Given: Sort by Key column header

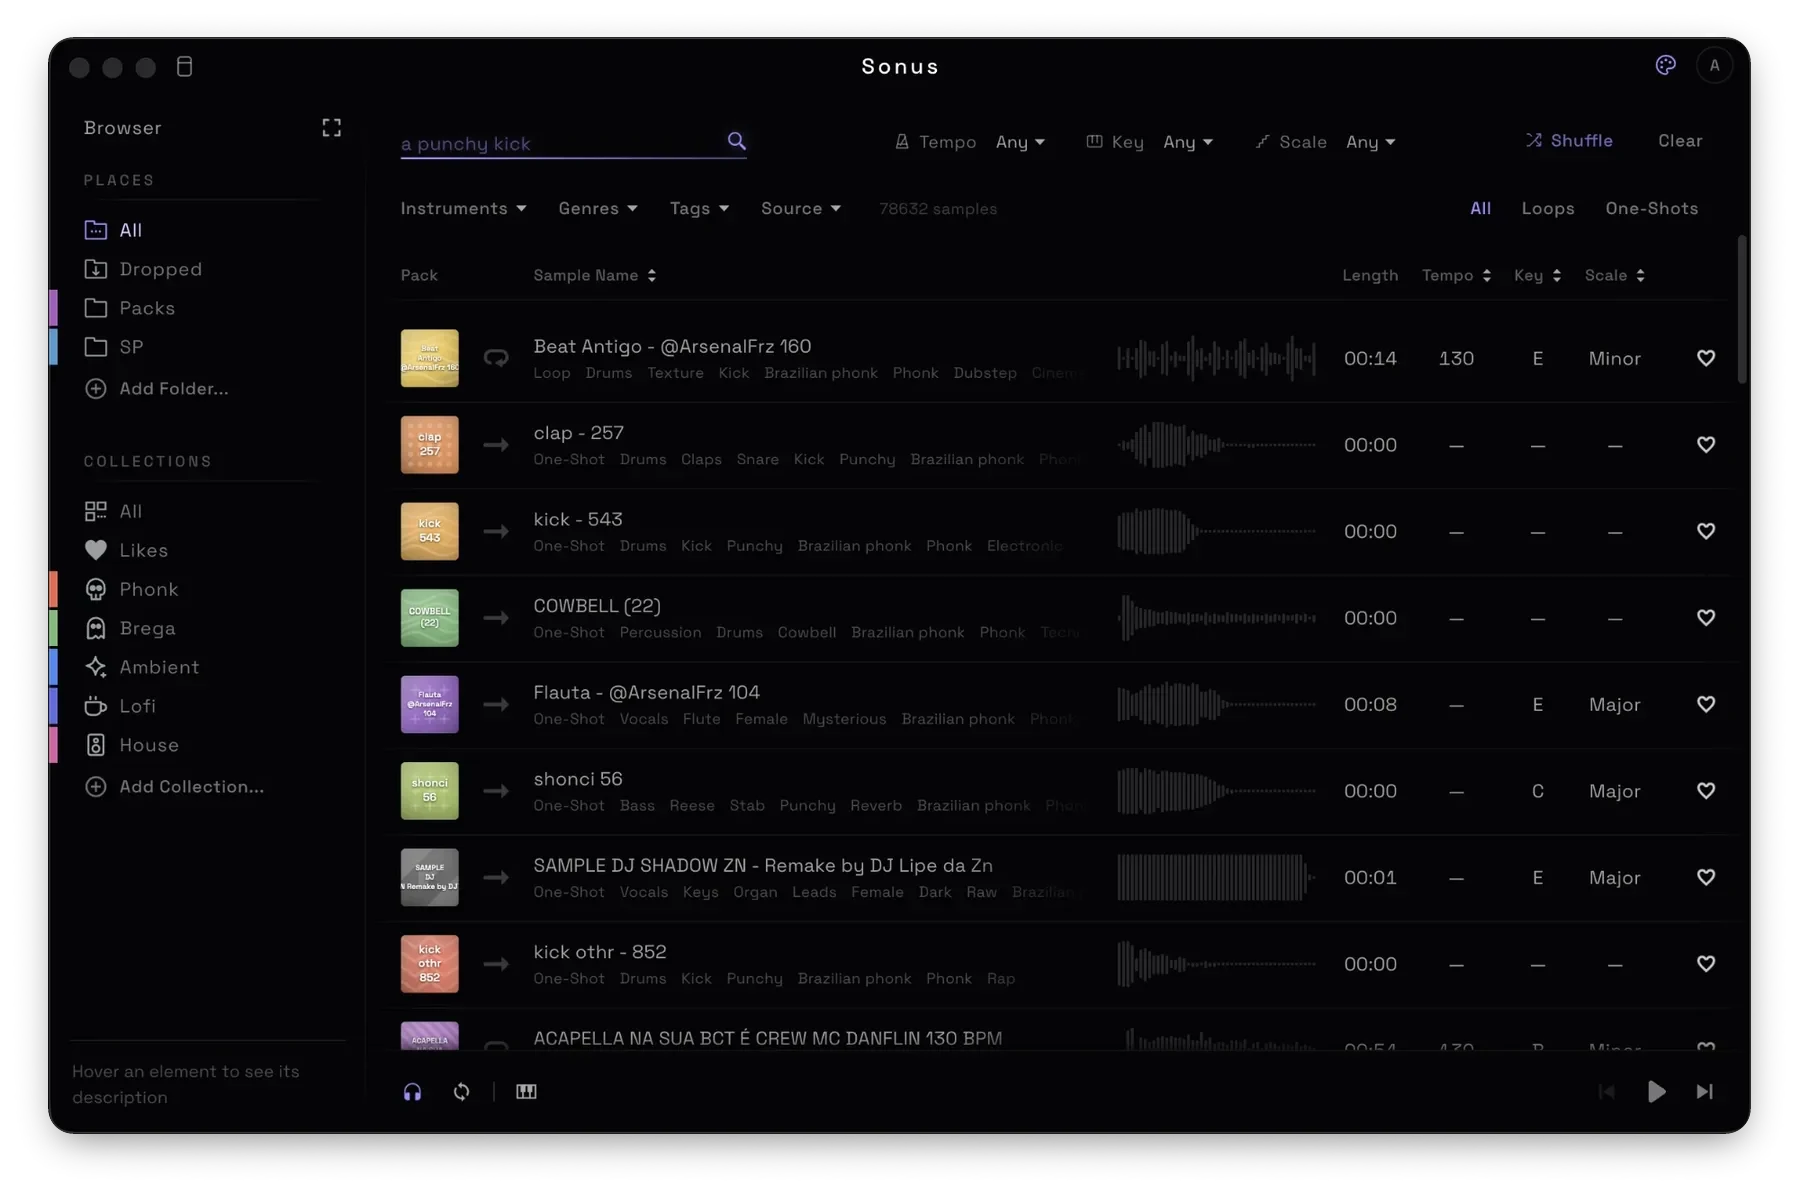Looking at the screenshot, I should 1537,275.
